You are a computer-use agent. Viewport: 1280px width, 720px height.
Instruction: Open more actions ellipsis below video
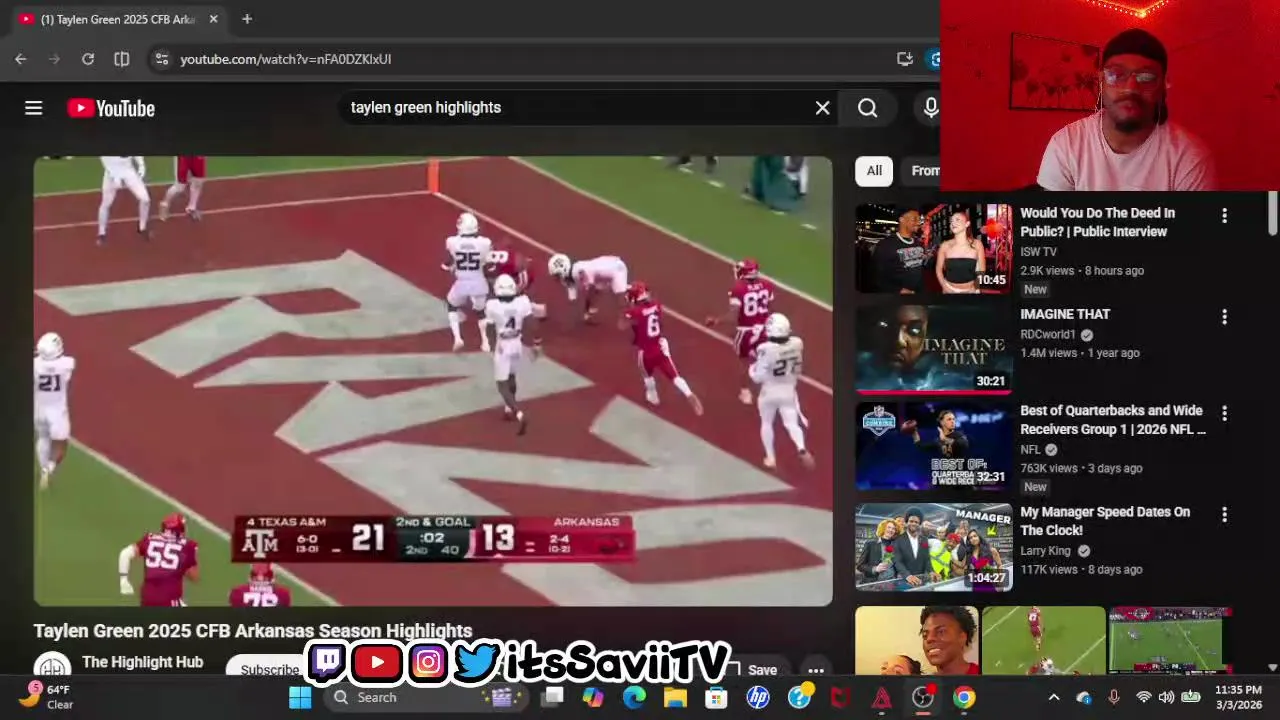point(816,670)
